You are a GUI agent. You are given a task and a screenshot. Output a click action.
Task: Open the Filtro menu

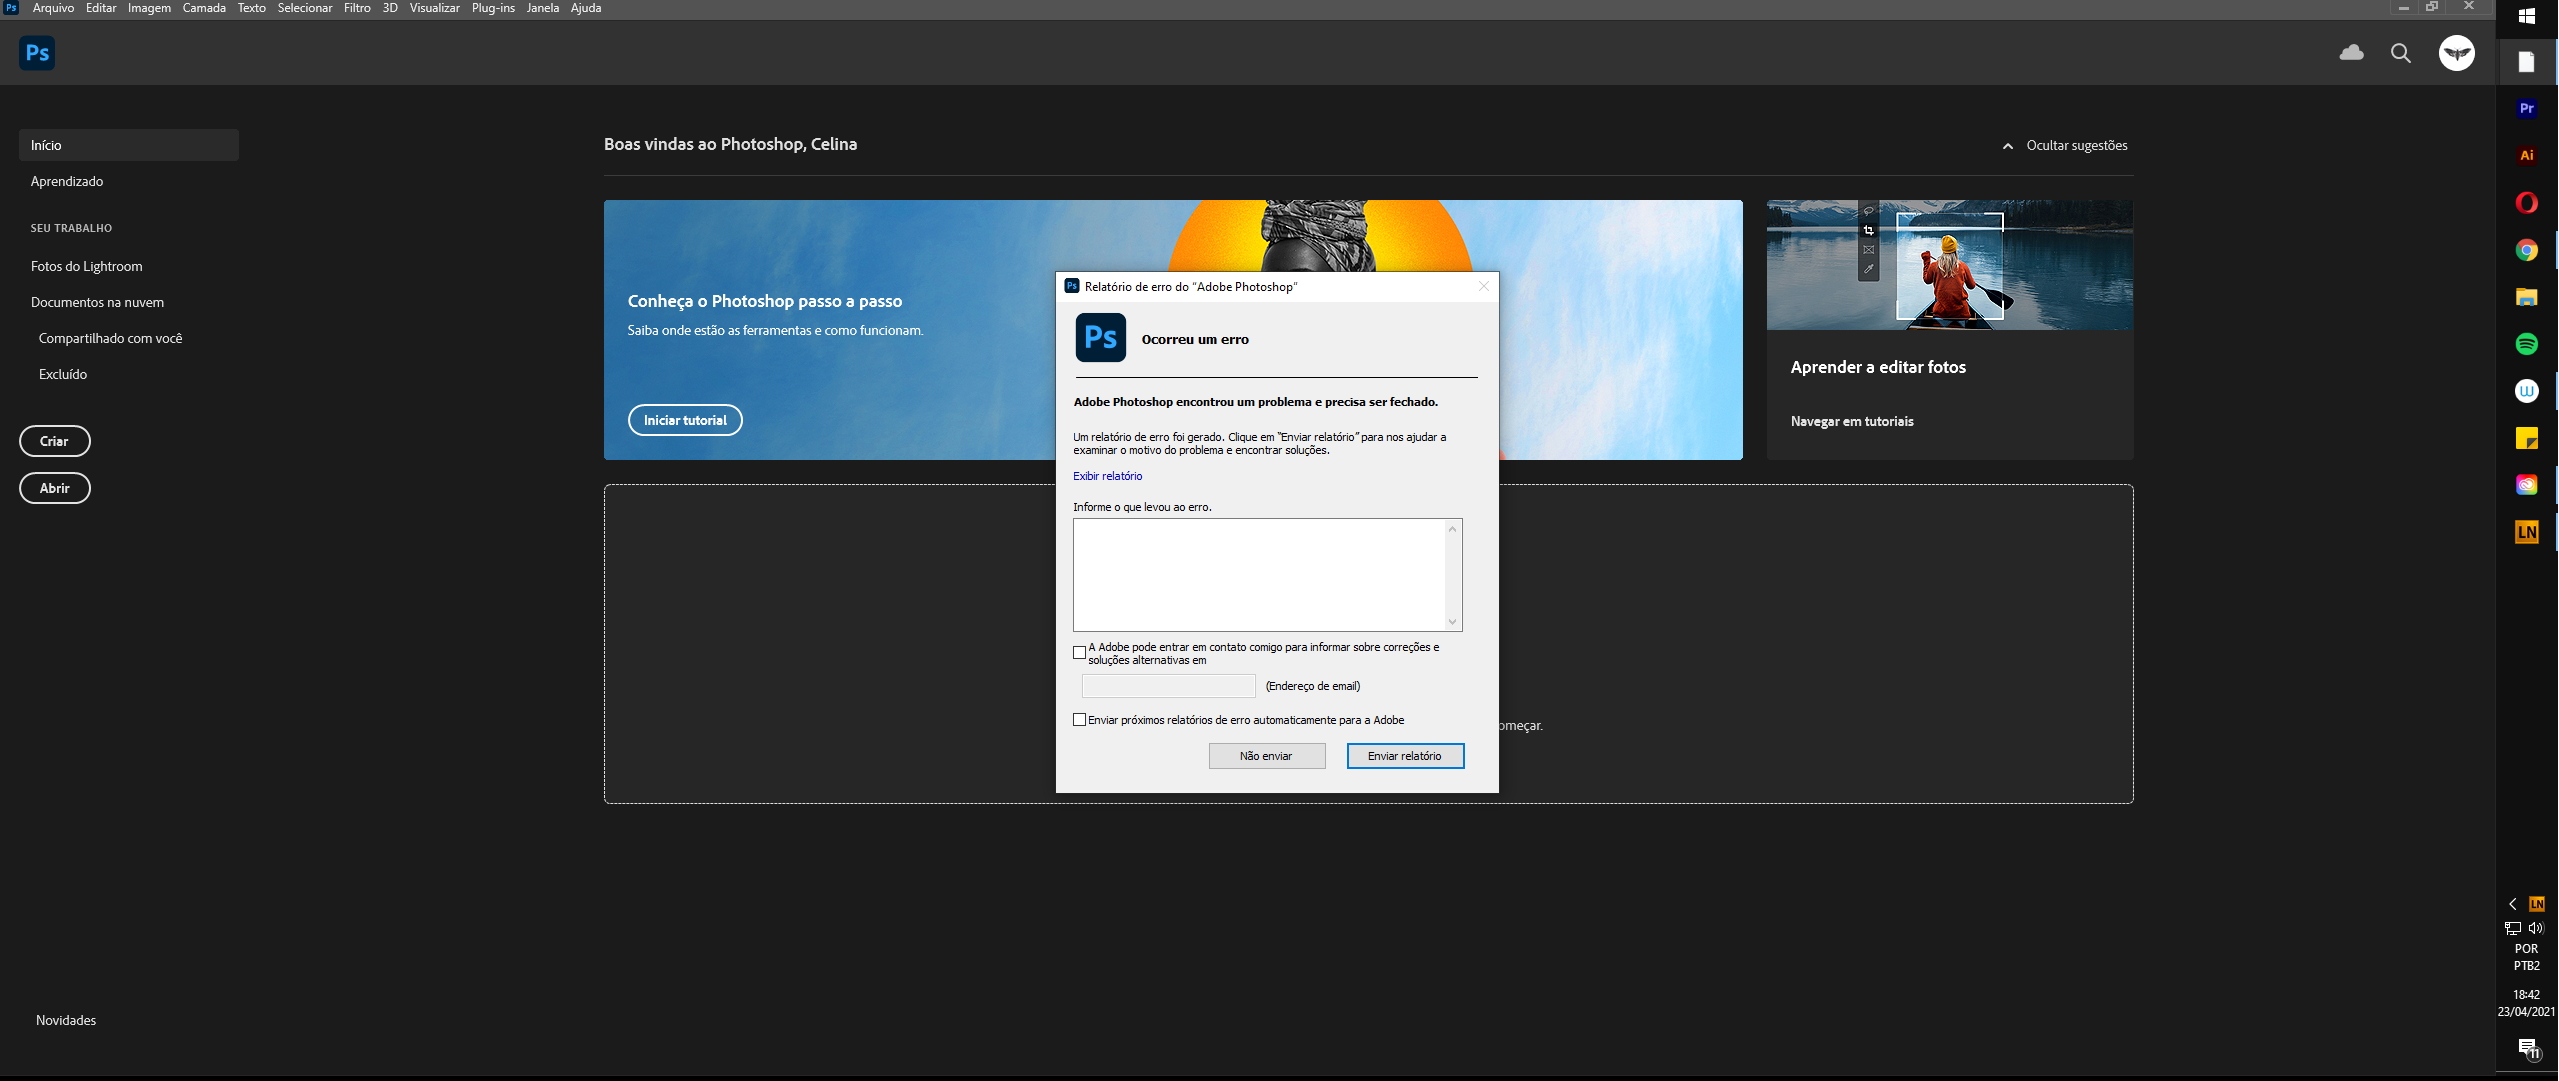pyautogui.click(x=356, y=7)
